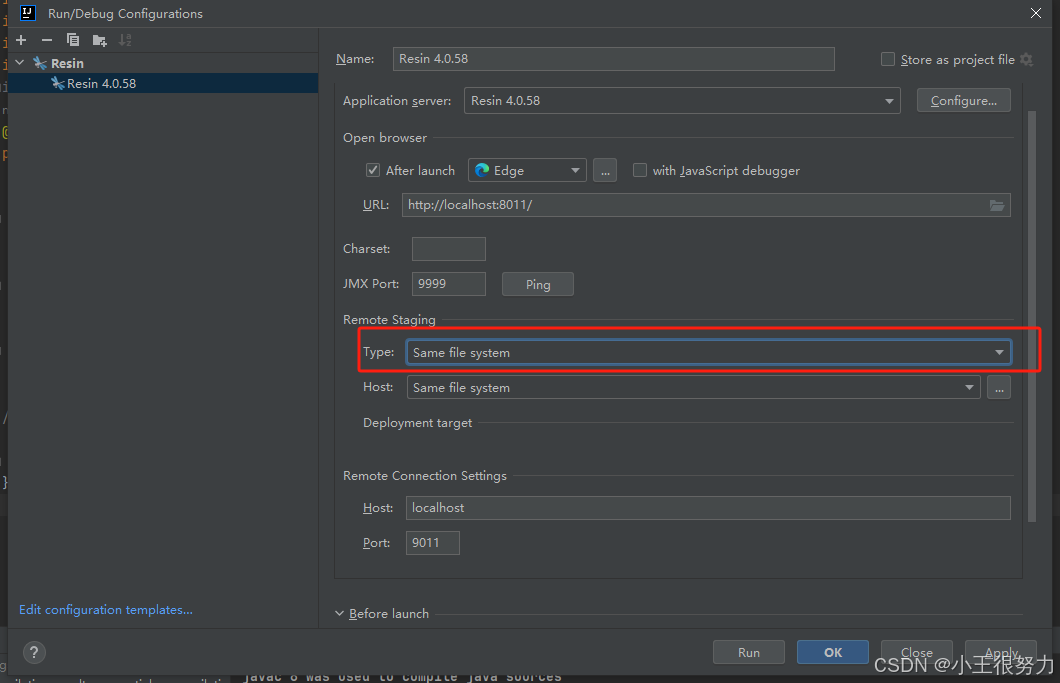Browse URL with the folder icon
This screenshot has width=1060, height=683.
pyautogui.click(x=996, y=205)
